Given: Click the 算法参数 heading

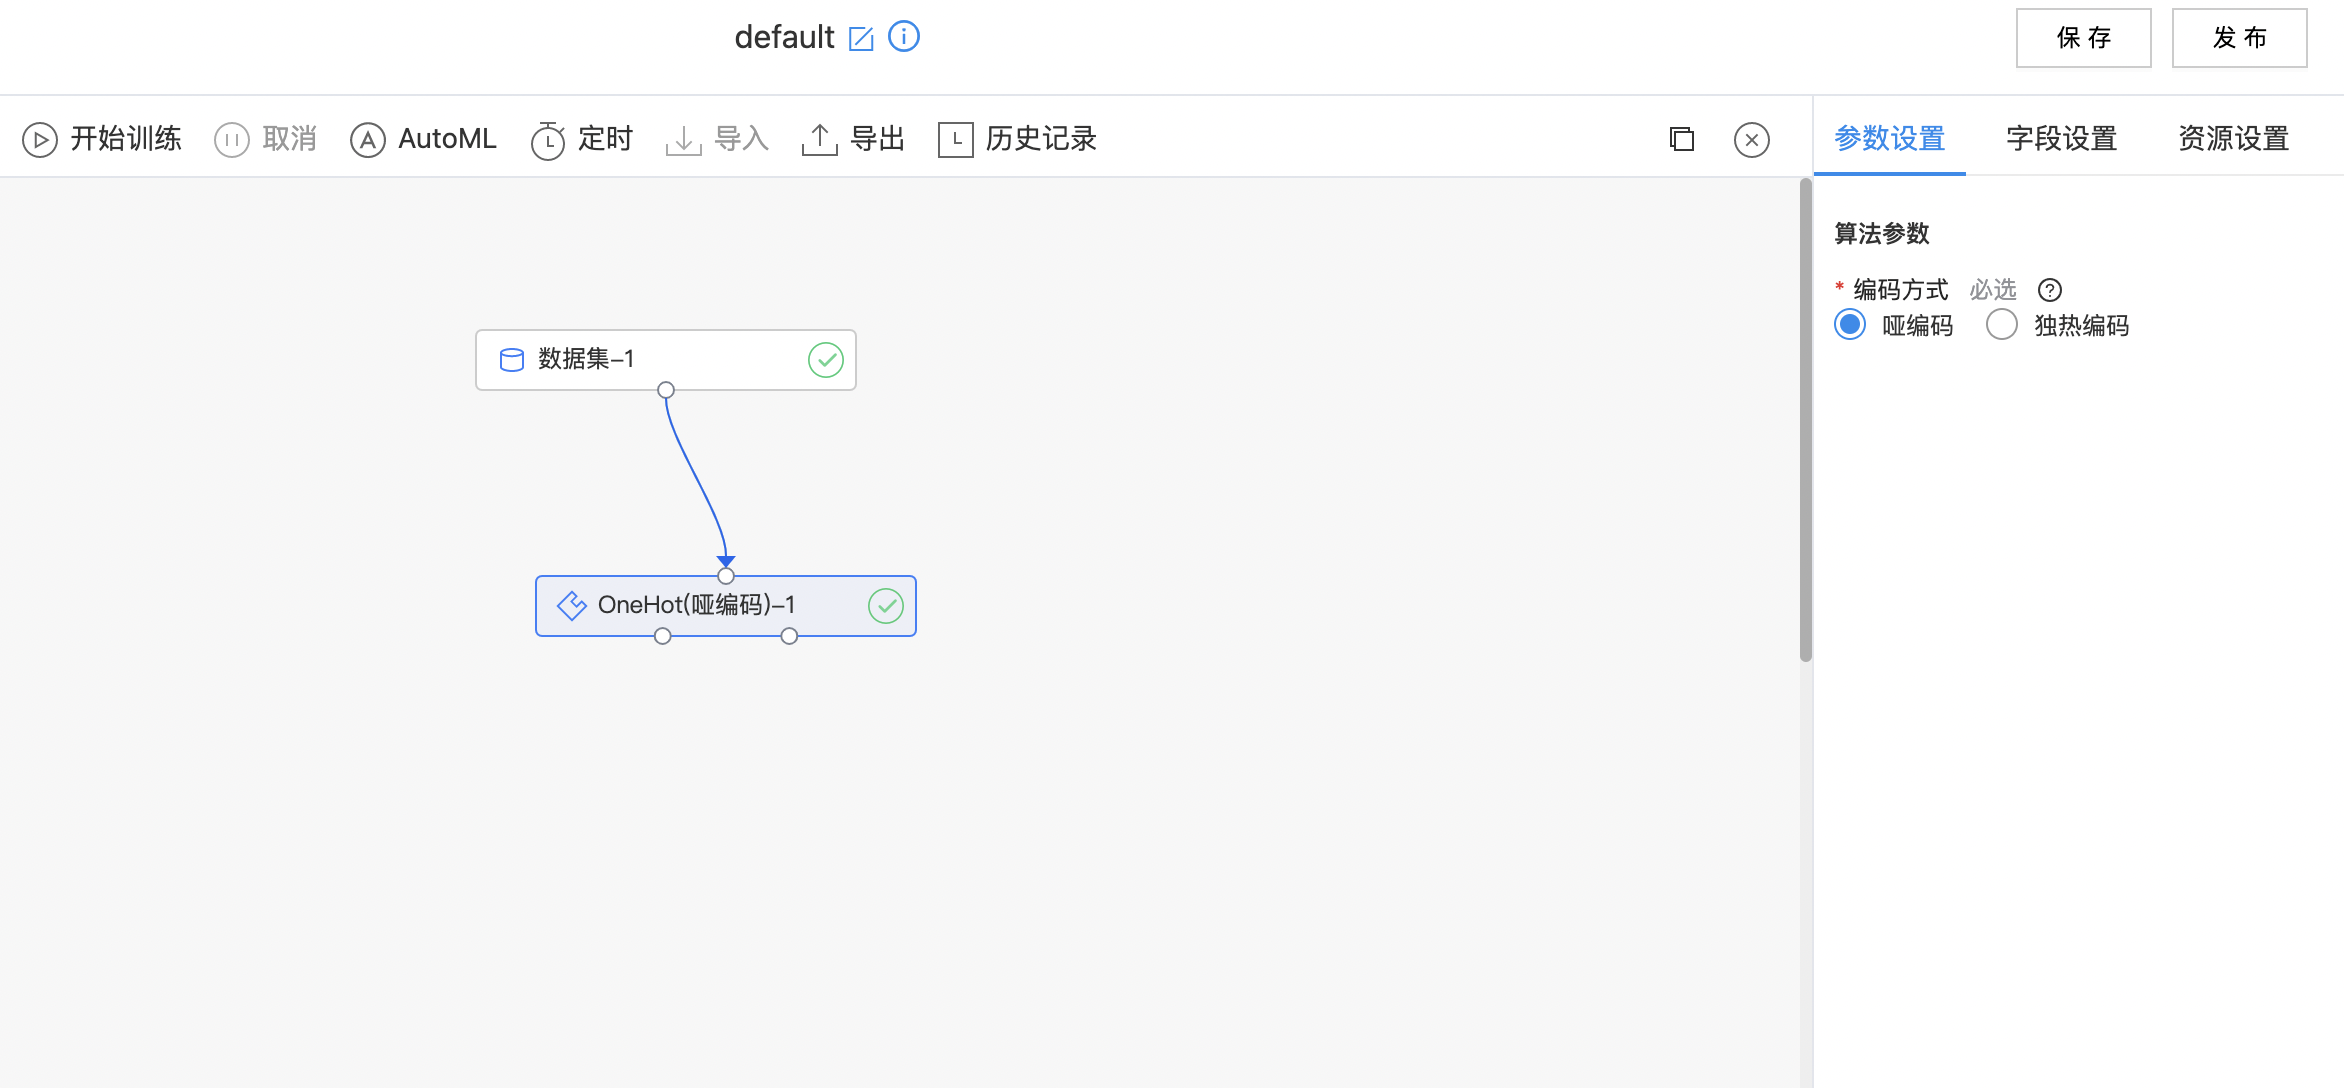Looking at the screenshot, I should (x=1882, y=234).
